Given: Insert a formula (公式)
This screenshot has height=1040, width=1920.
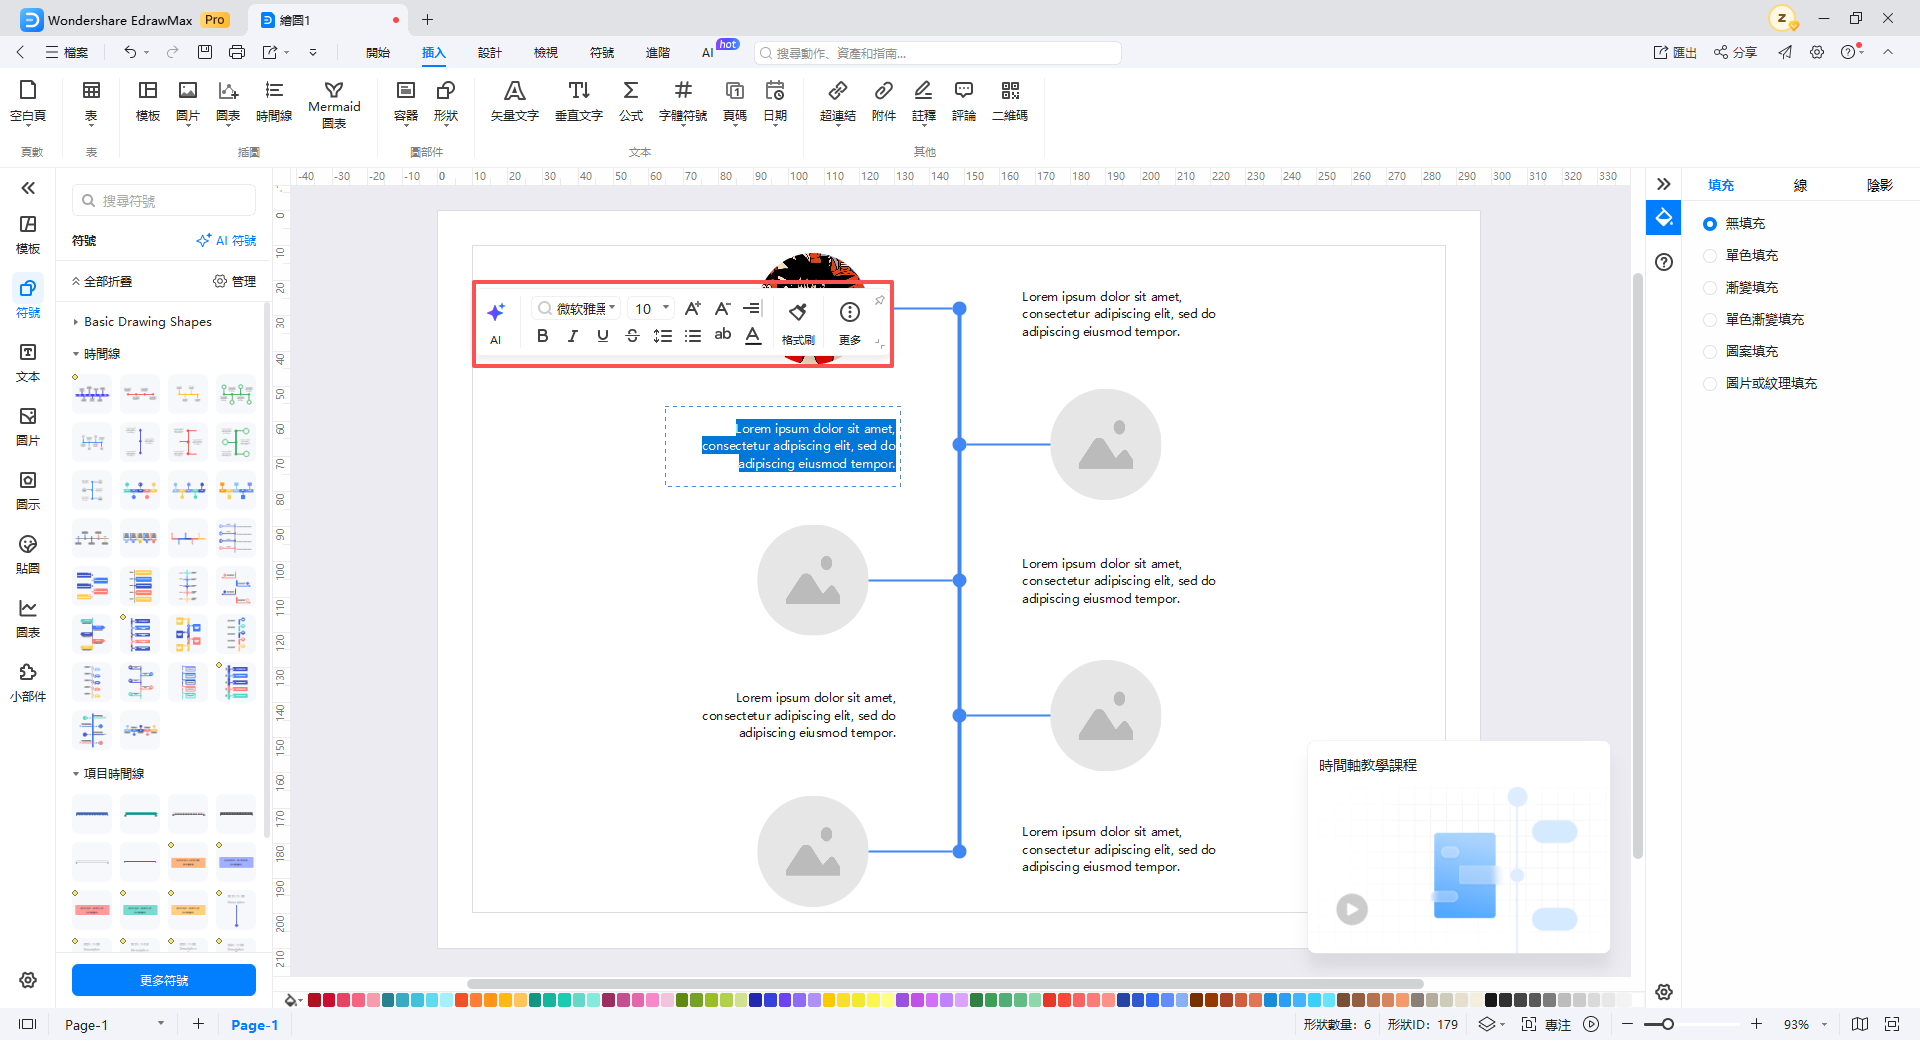Looking at the screenshot, I should 631,101.
